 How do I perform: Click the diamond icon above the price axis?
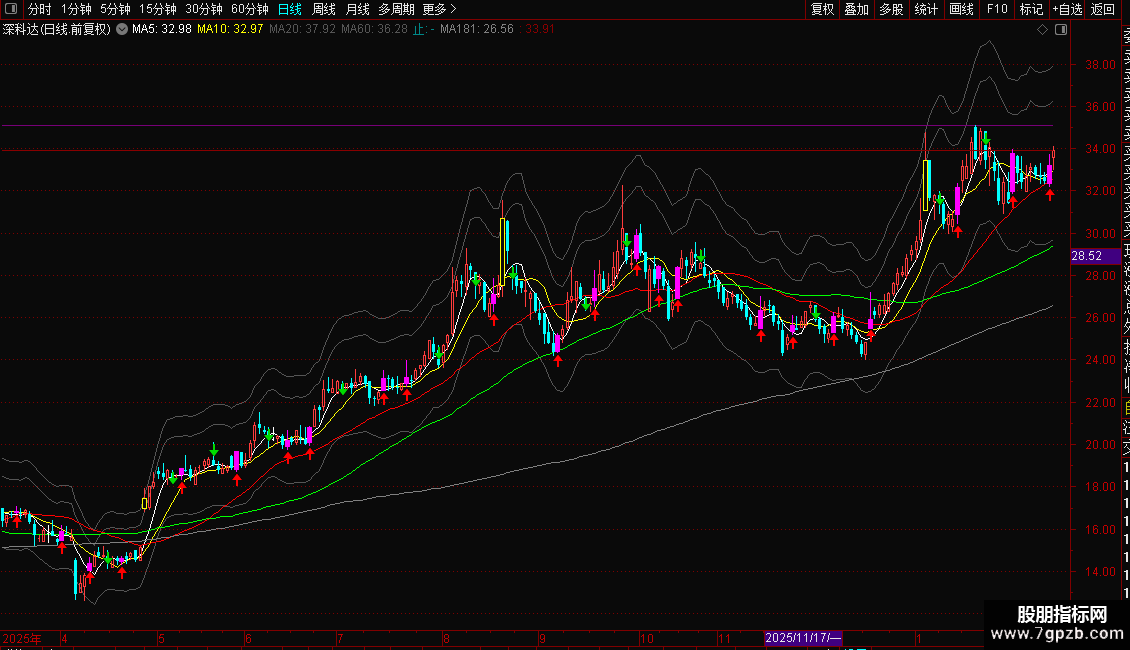[1044, 30]
